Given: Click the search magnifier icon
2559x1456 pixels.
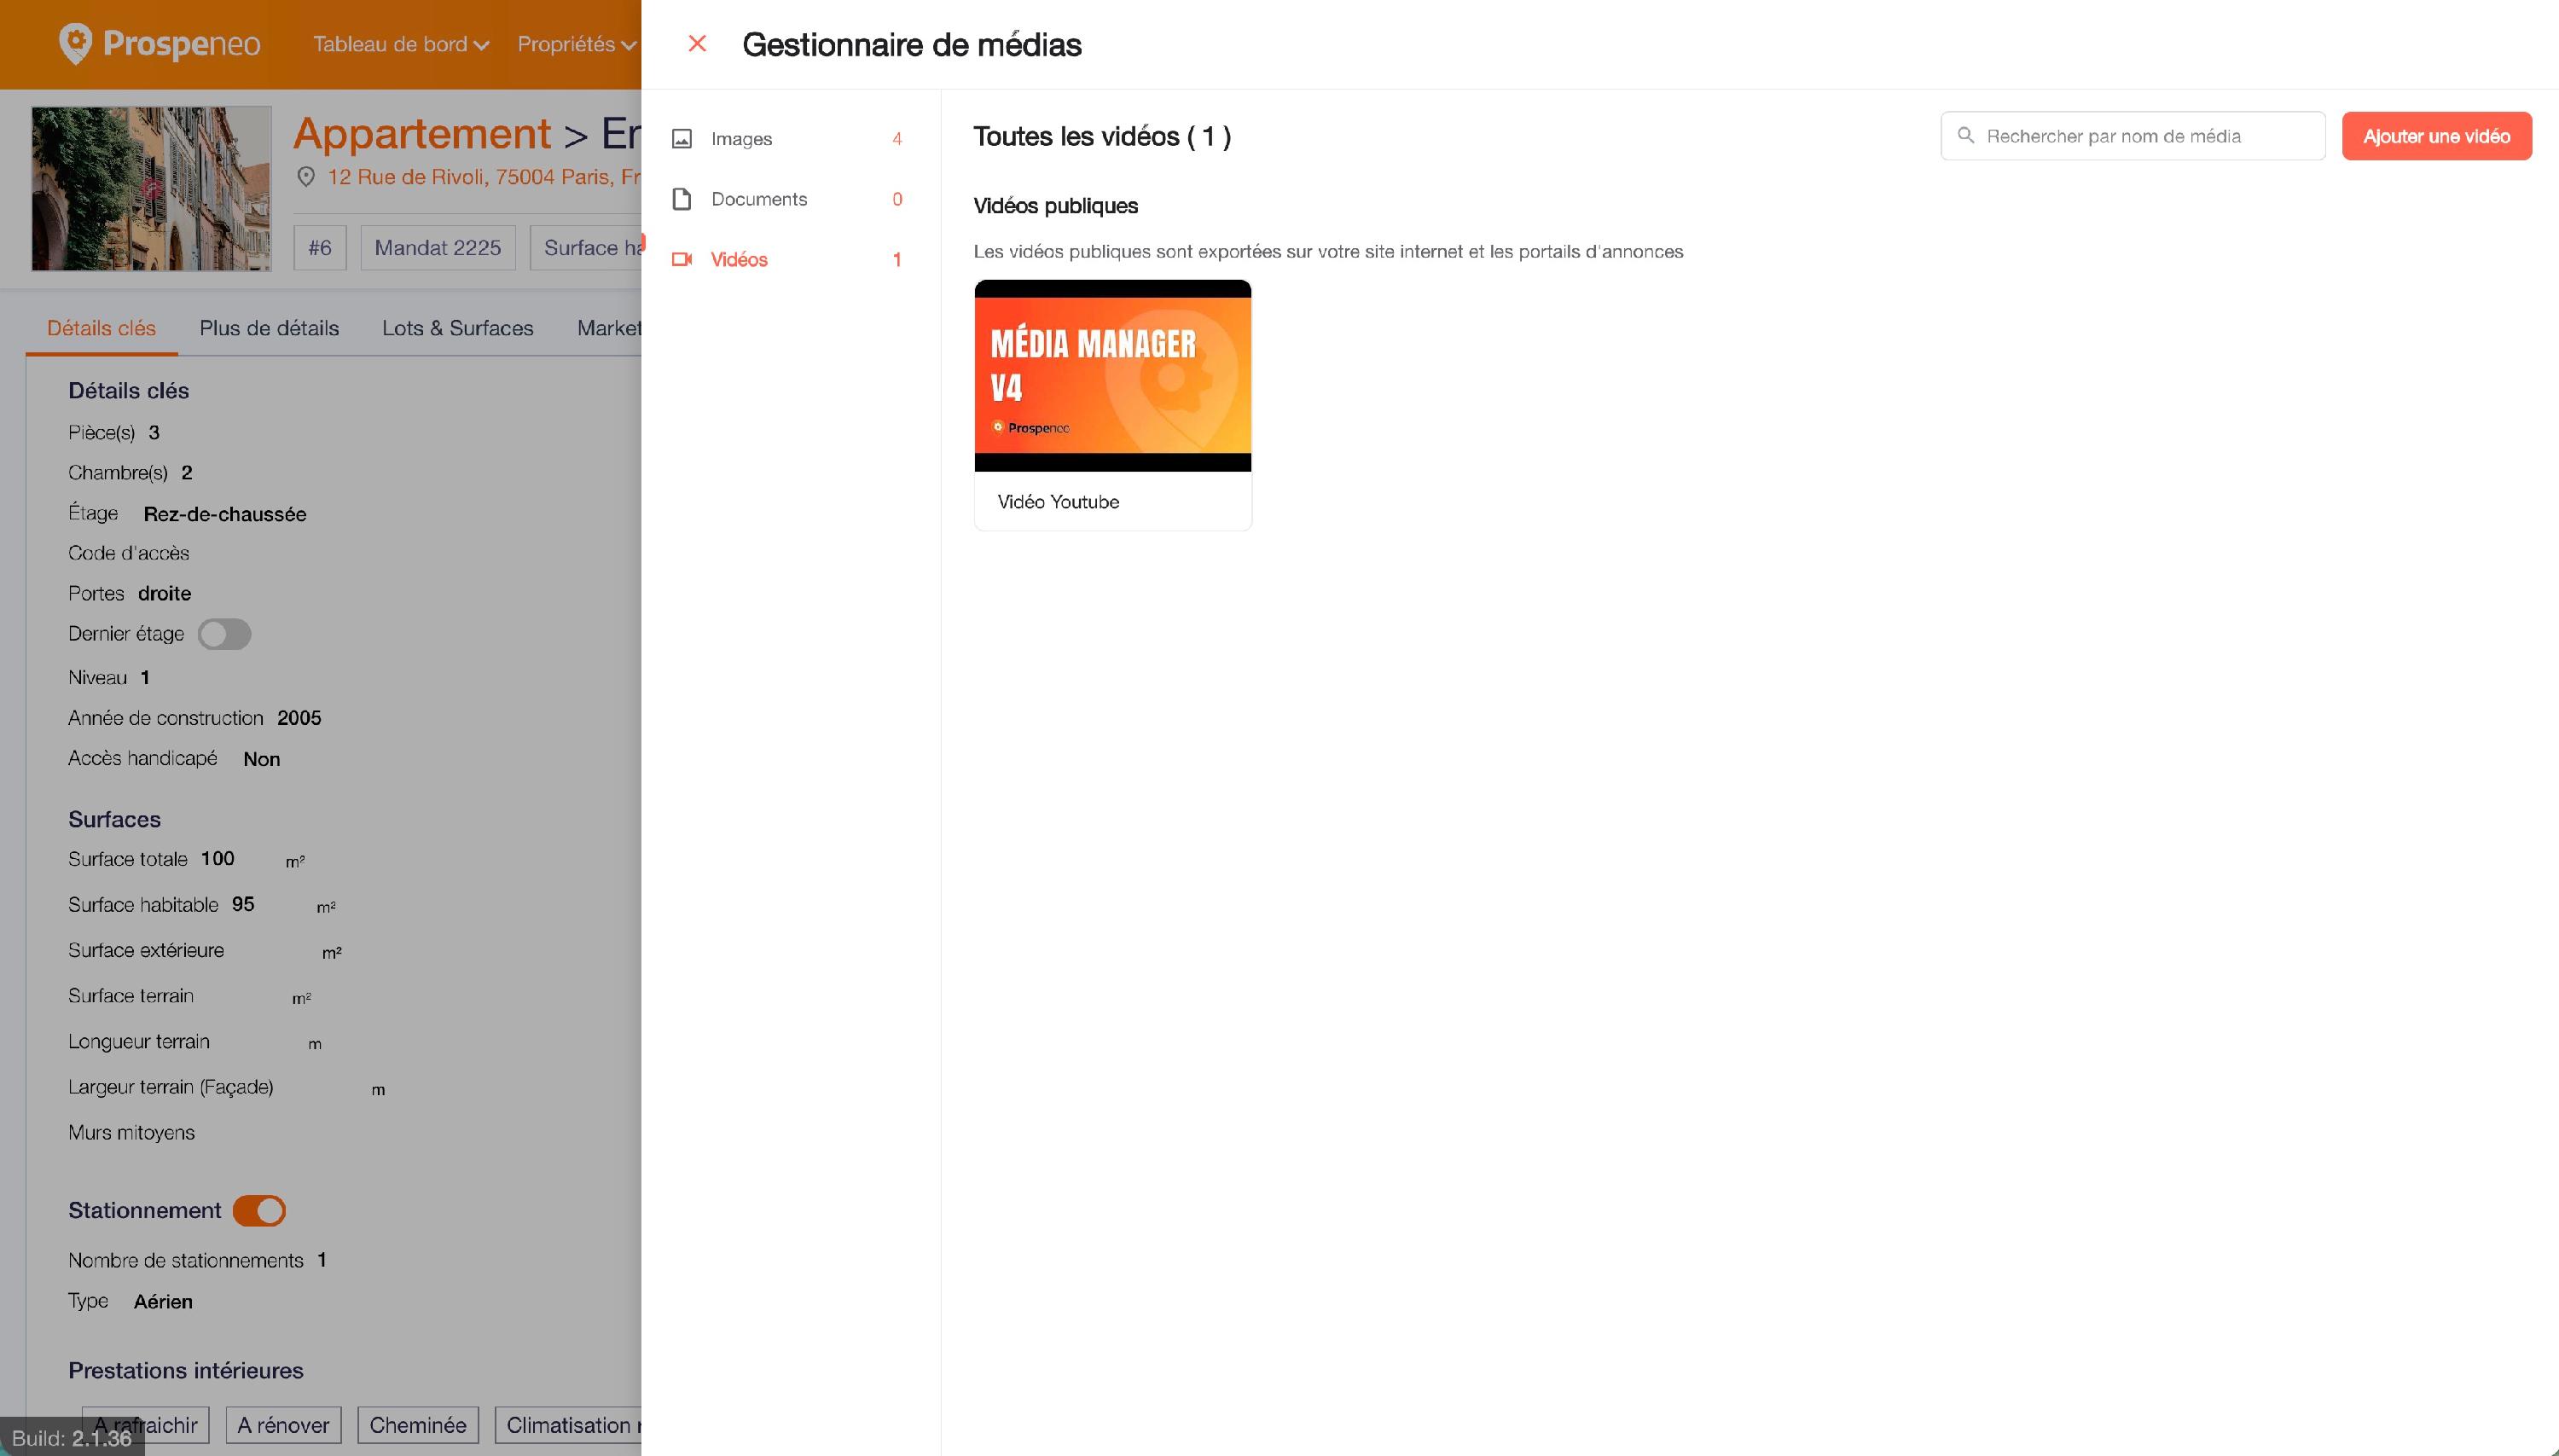Looking at the screenshot, I should [x=1965, y=135].
